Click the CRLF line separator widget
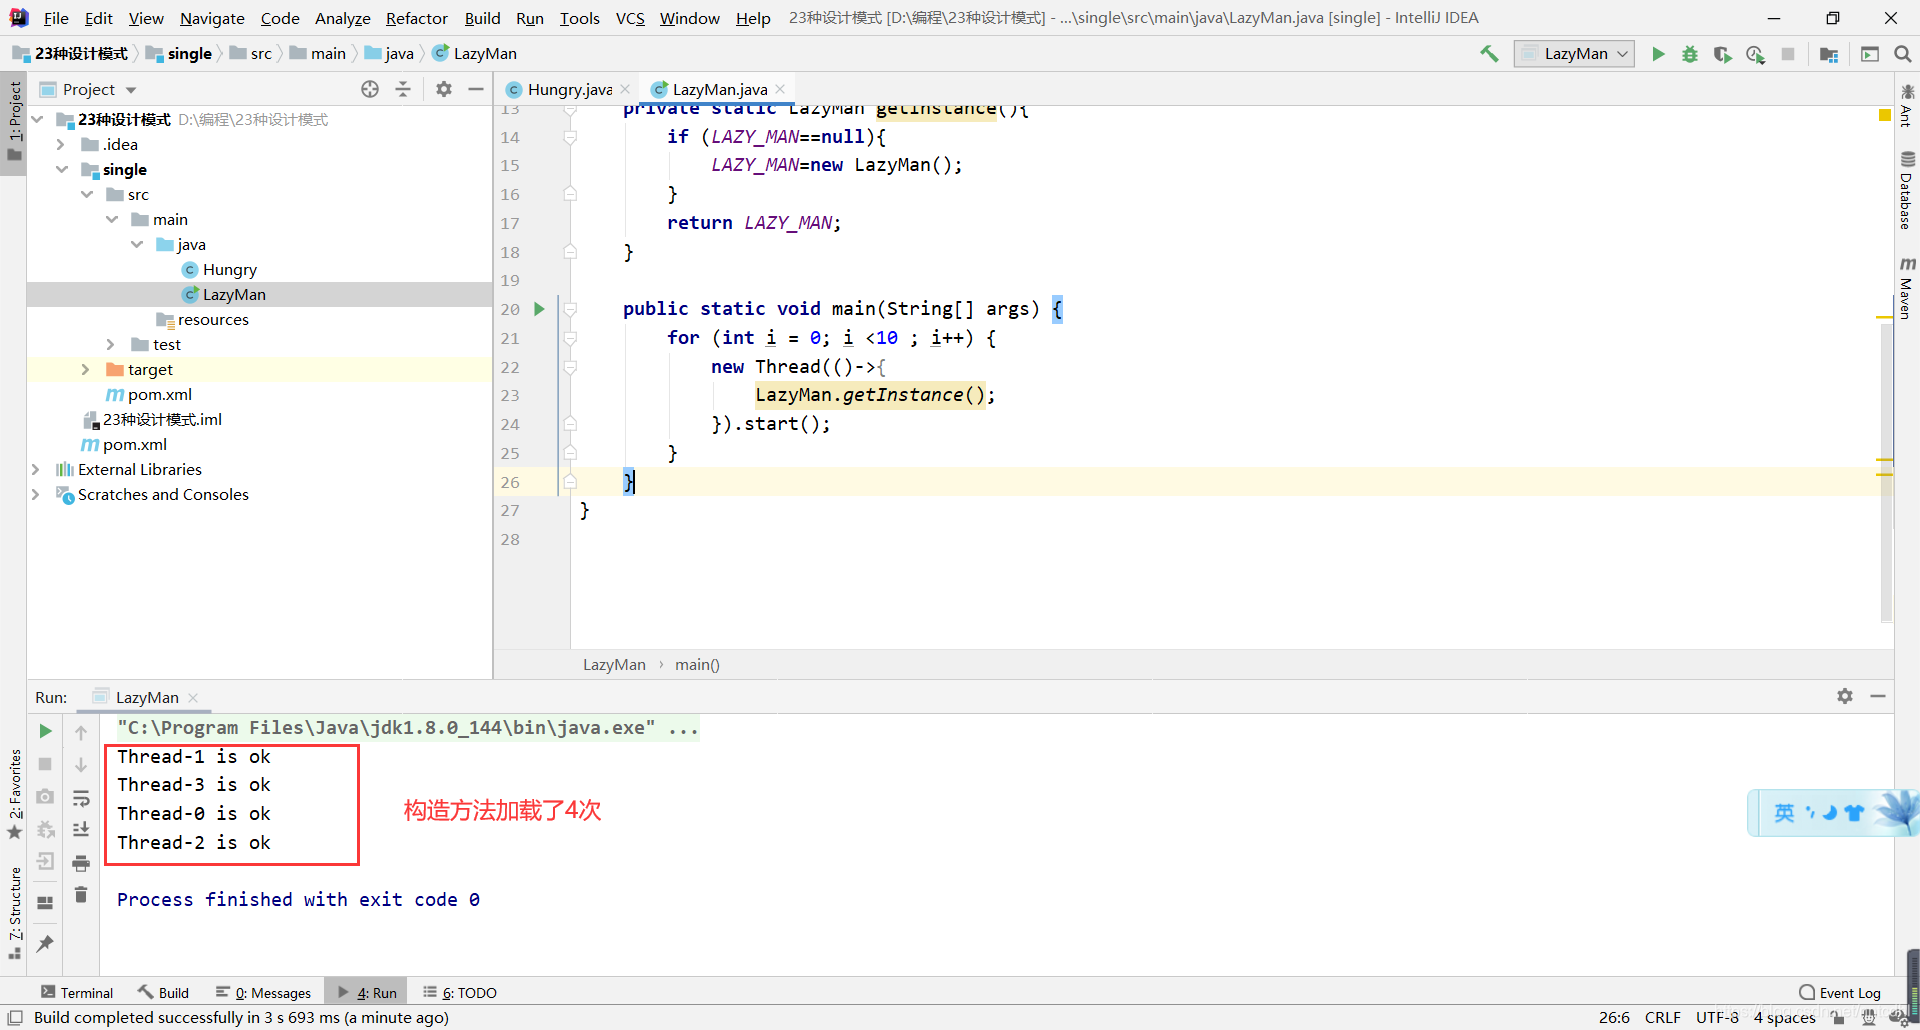Screen dimensions: 1920x1030 (x=1662, y=1017)
